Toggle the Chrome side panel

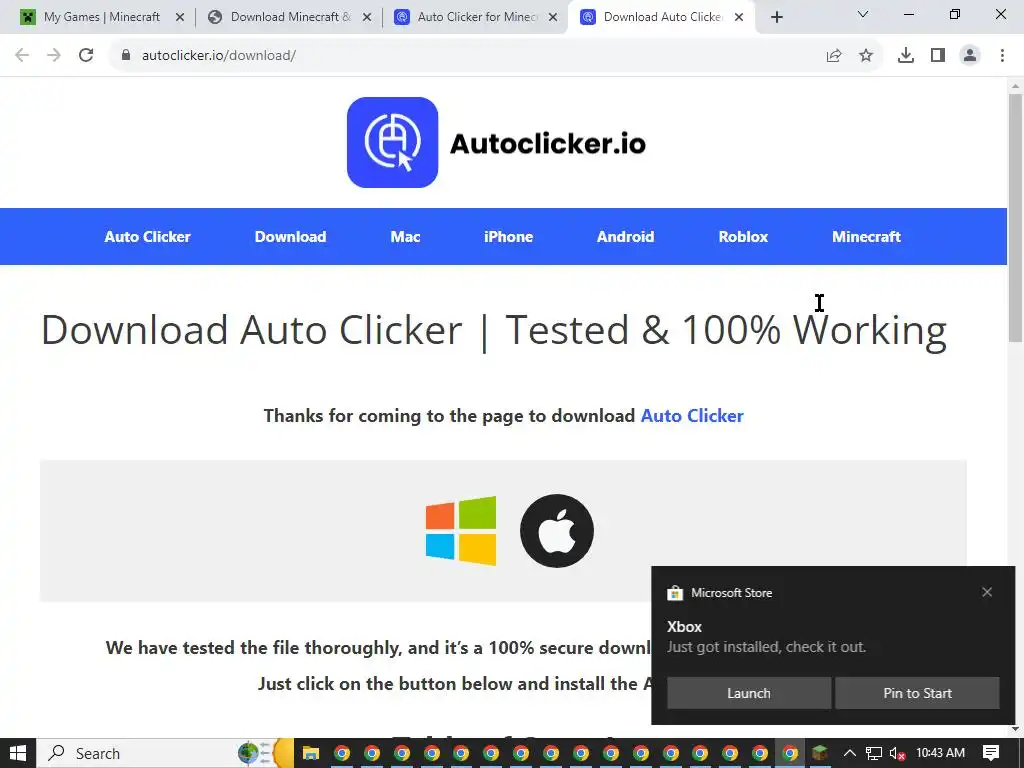(x=938, y=56)
